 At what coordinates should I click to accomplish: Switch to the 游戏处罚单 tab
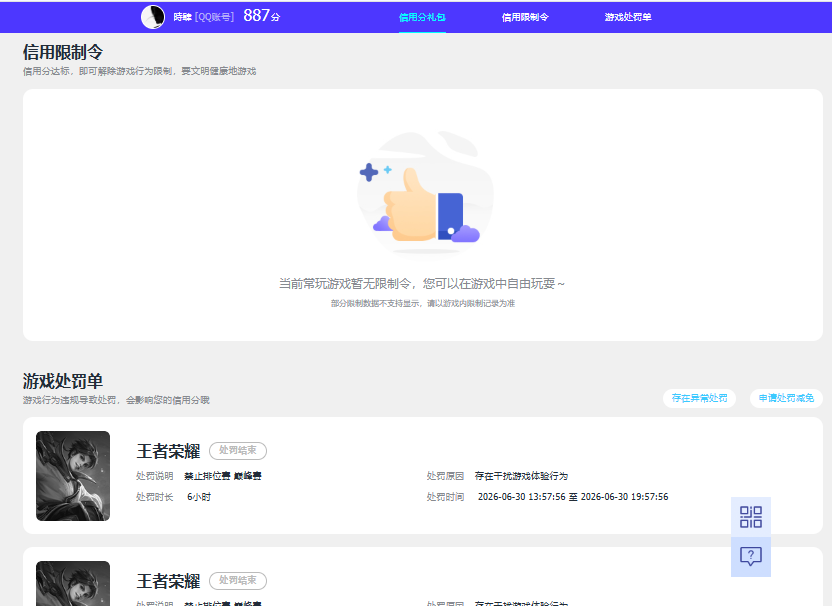pyautogui.click(x=628, y=17)
